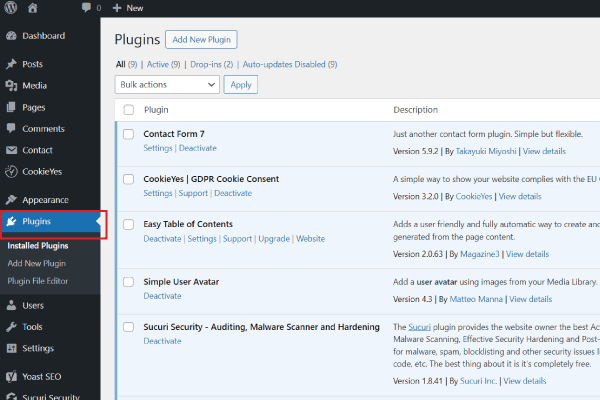Click the Settings sliders icon

coord(11,348)
